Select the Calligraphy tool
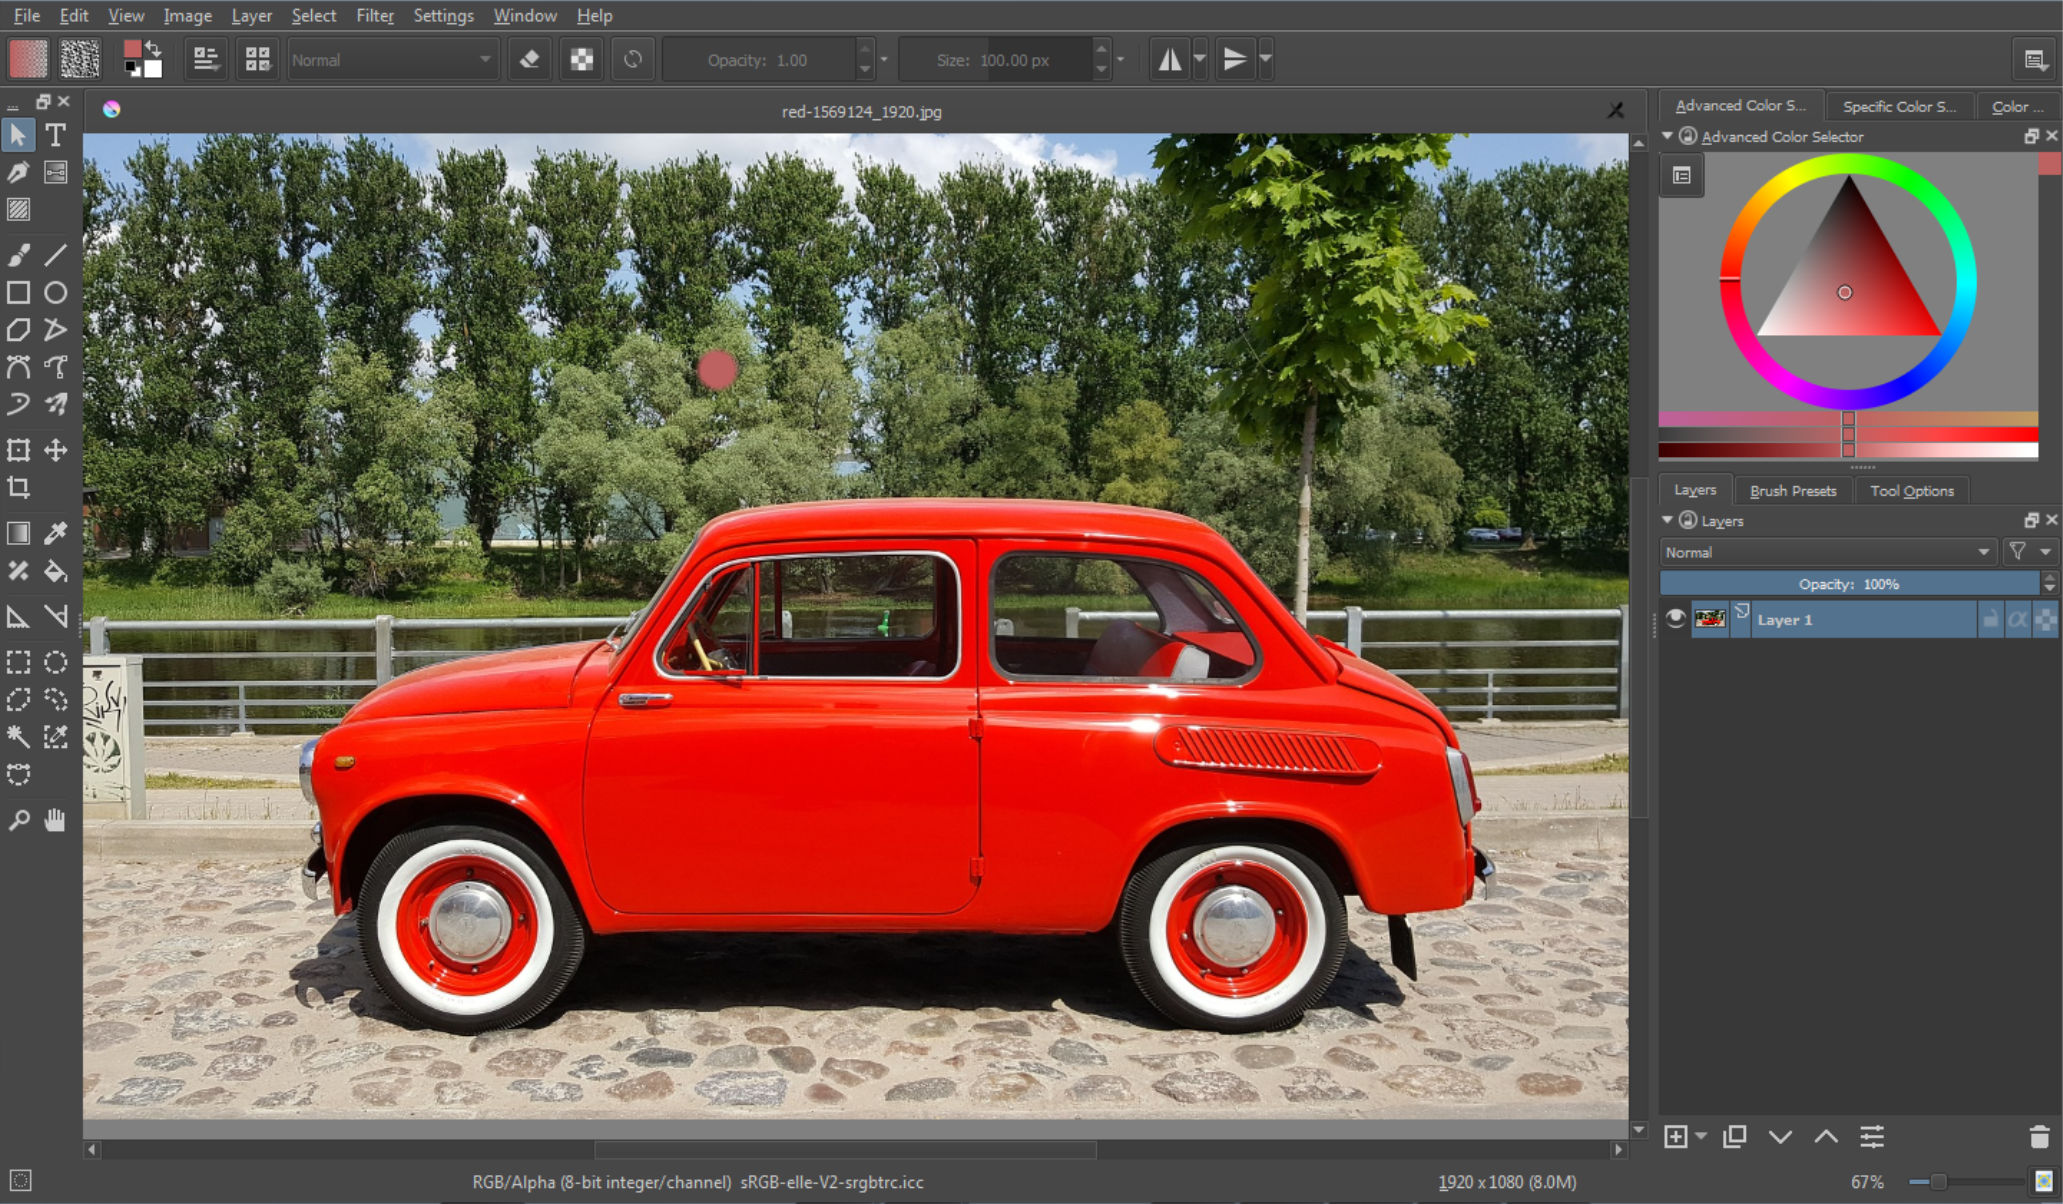The image size is (2063, 1204). [18, 172]
